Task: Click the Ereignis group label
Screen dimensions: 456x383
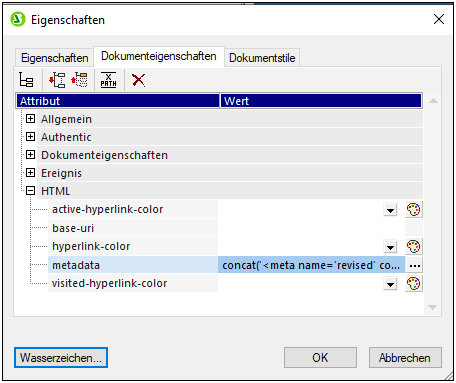Action: pyautogui.click(x=61, y=173)
